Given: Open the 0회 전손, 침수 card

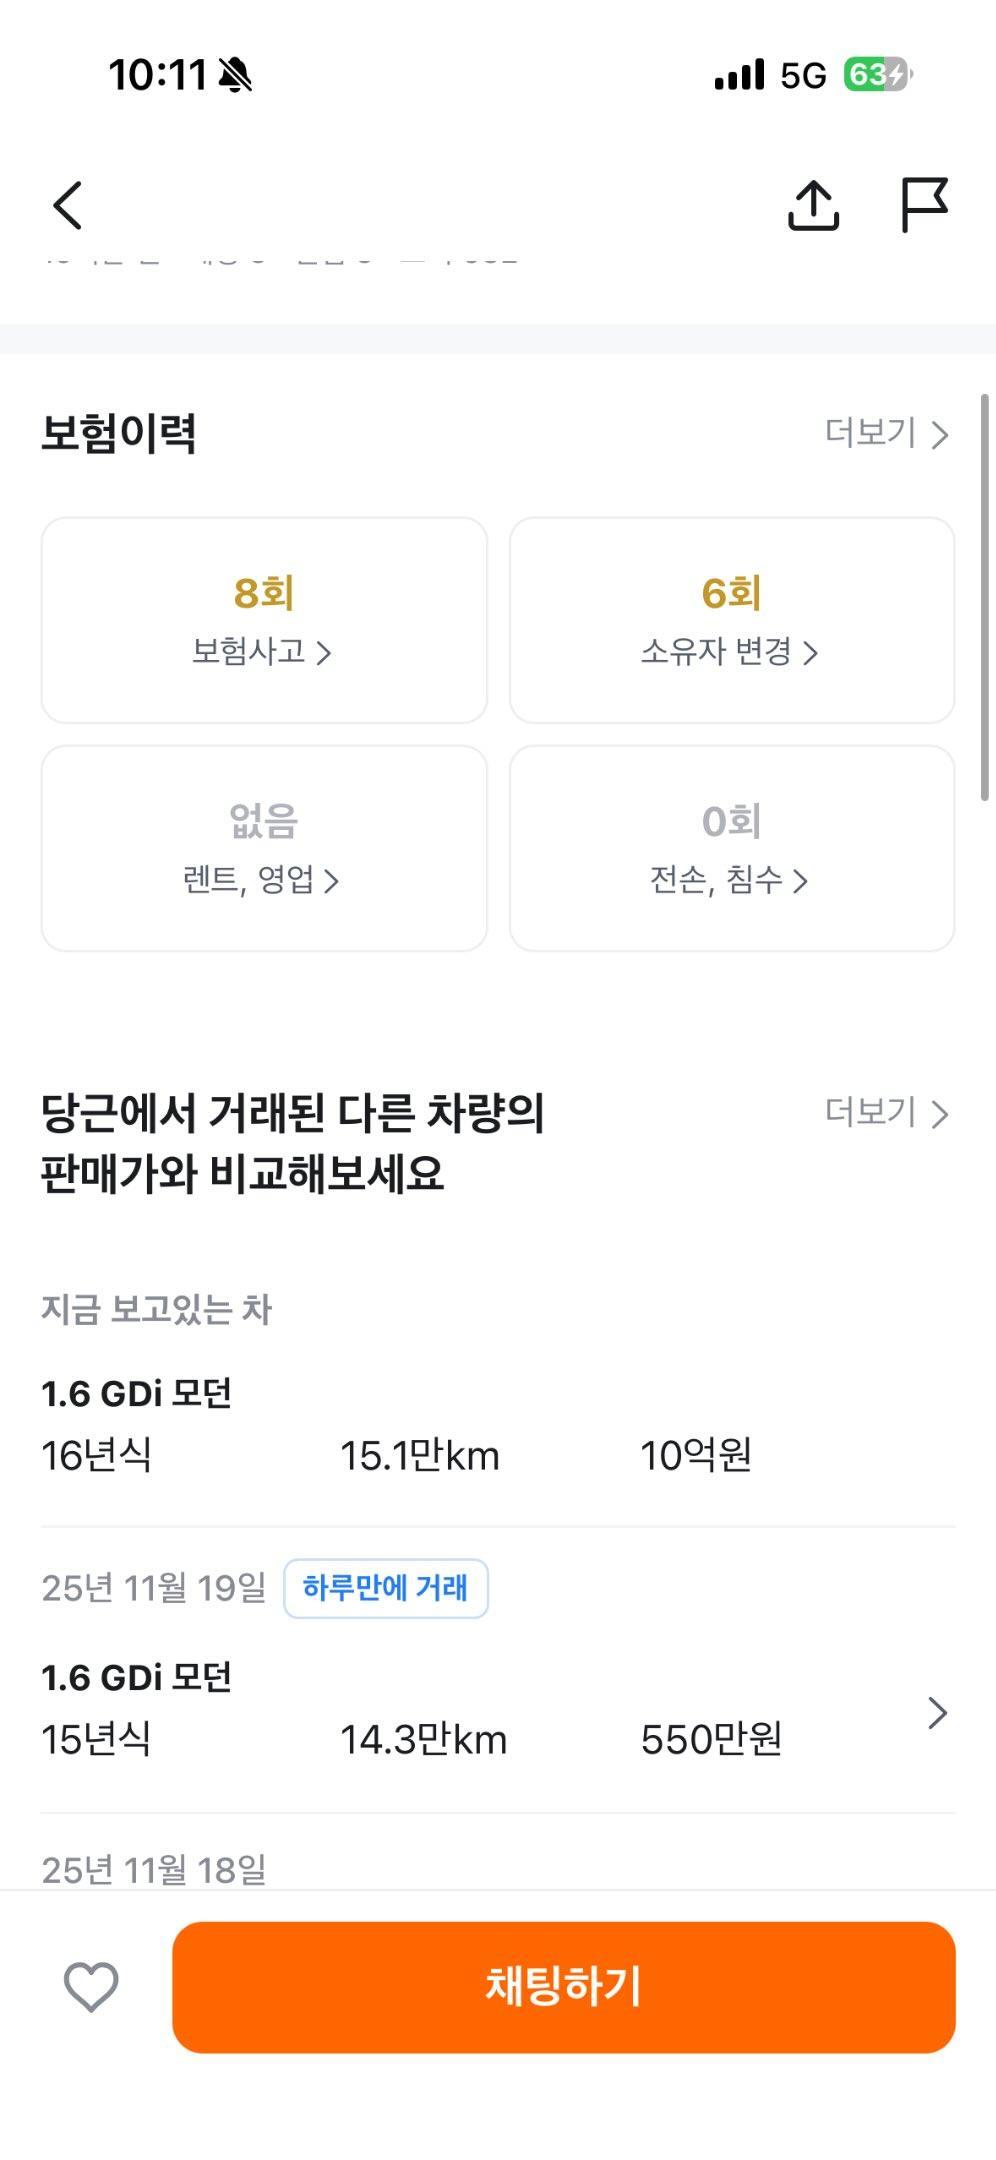Looking at the screenshot, I should pos(732,848).
